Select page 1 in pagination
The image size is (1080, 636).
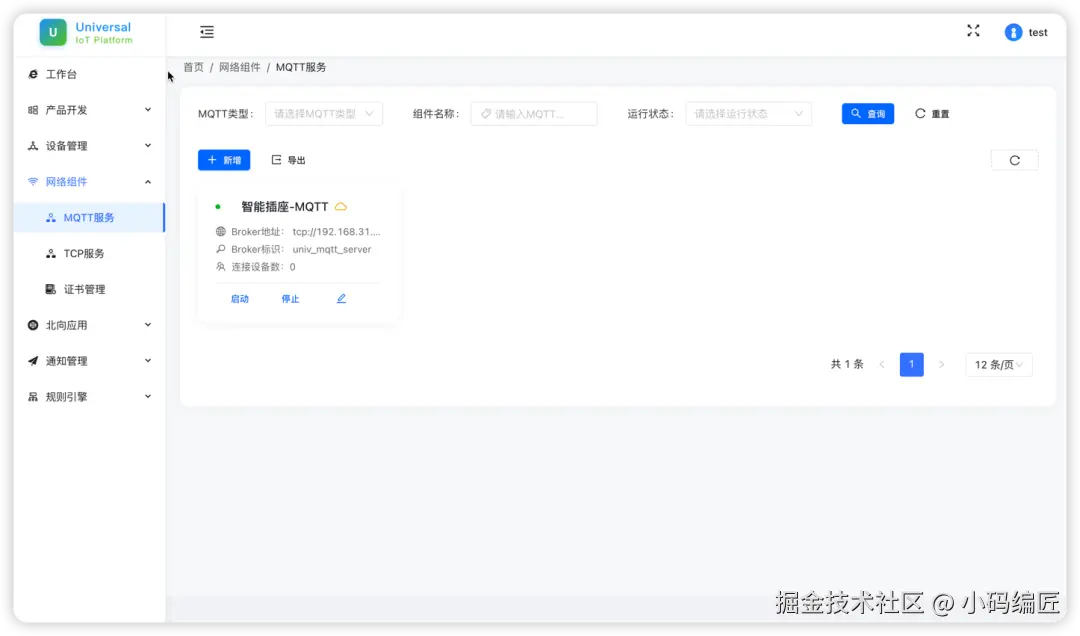click(x=911, y=365)
